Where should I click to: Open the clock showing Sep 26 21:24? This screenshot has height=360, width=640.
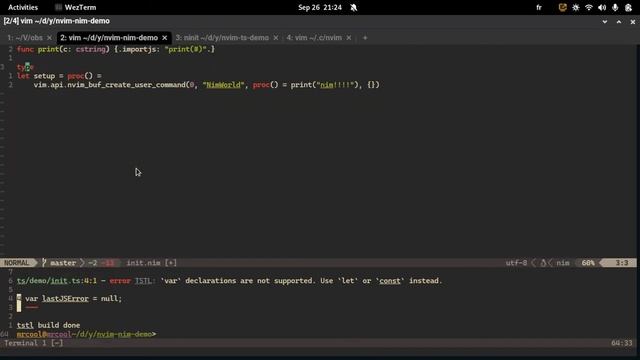click(x=320, y=7)
